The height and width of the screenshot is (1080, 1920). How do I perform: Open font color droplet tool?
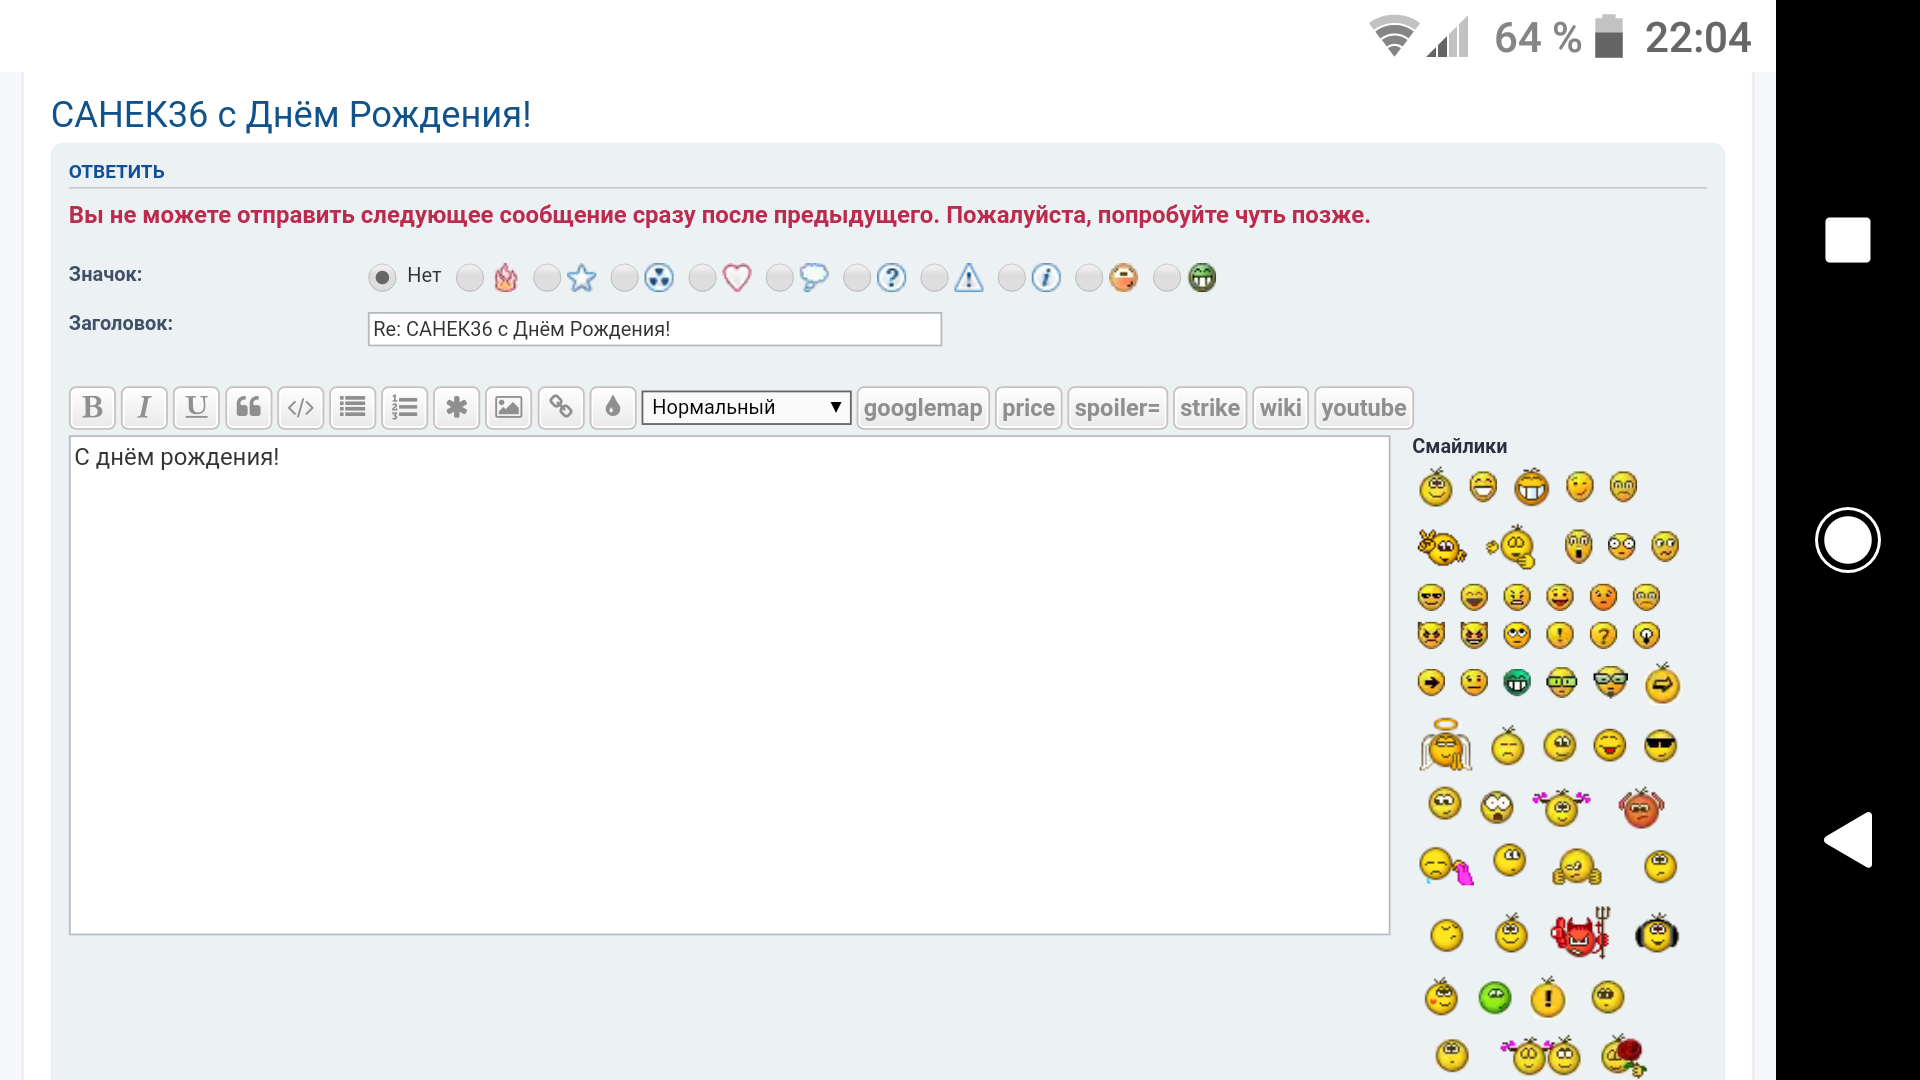[612, 408]
